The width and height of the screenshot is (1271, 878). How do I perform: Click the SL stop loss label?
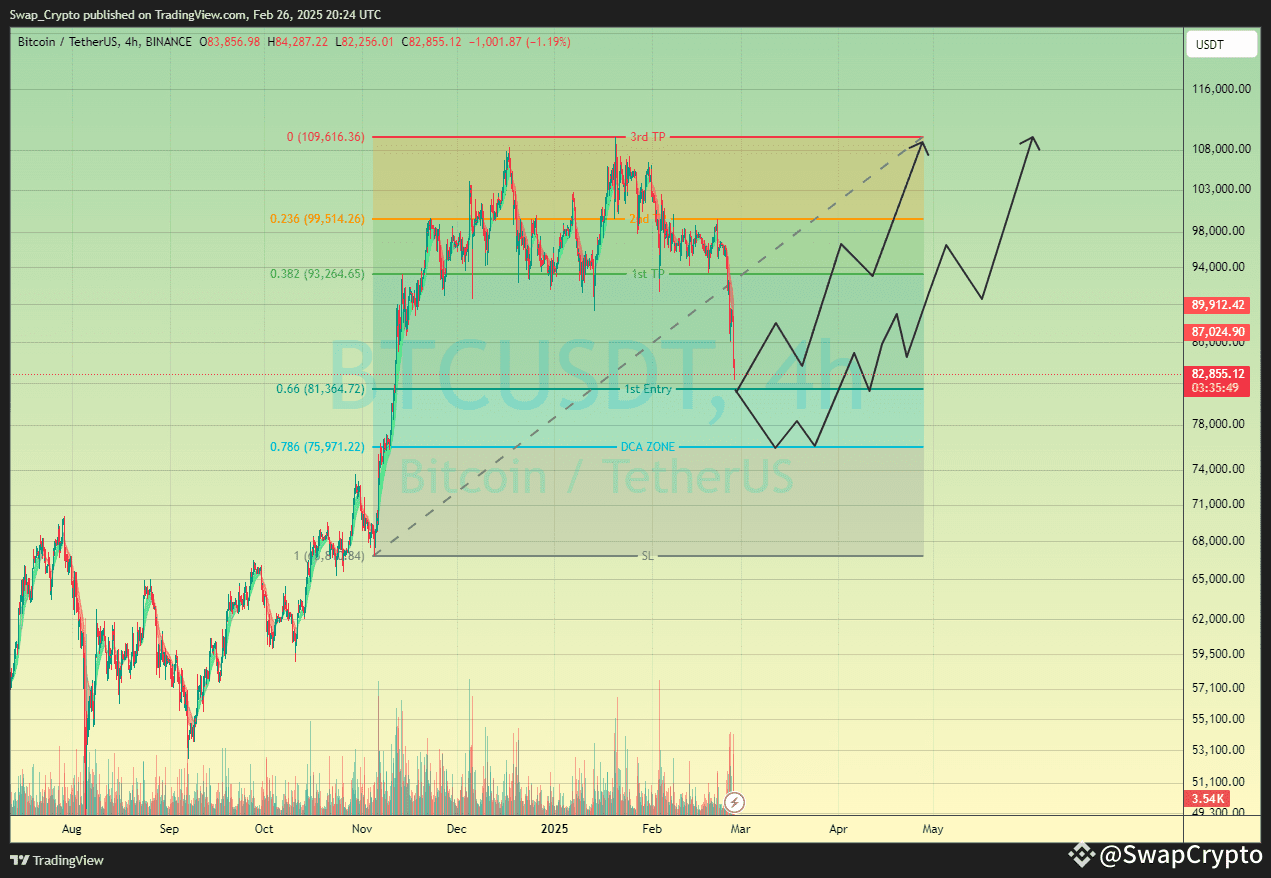647,555
